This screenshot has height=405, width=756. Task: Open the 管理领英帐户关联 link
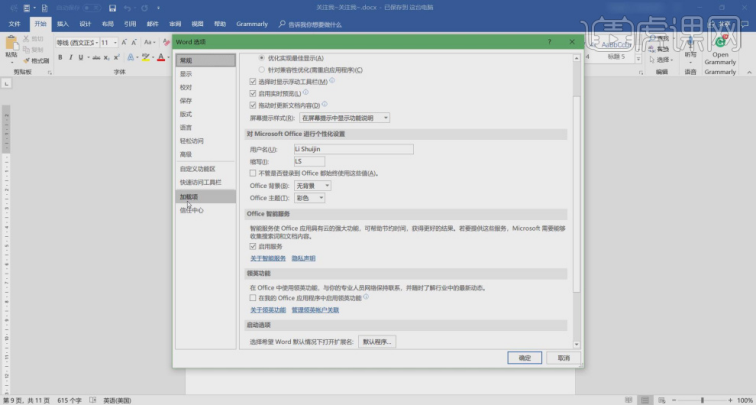click(x=315, y=310)
